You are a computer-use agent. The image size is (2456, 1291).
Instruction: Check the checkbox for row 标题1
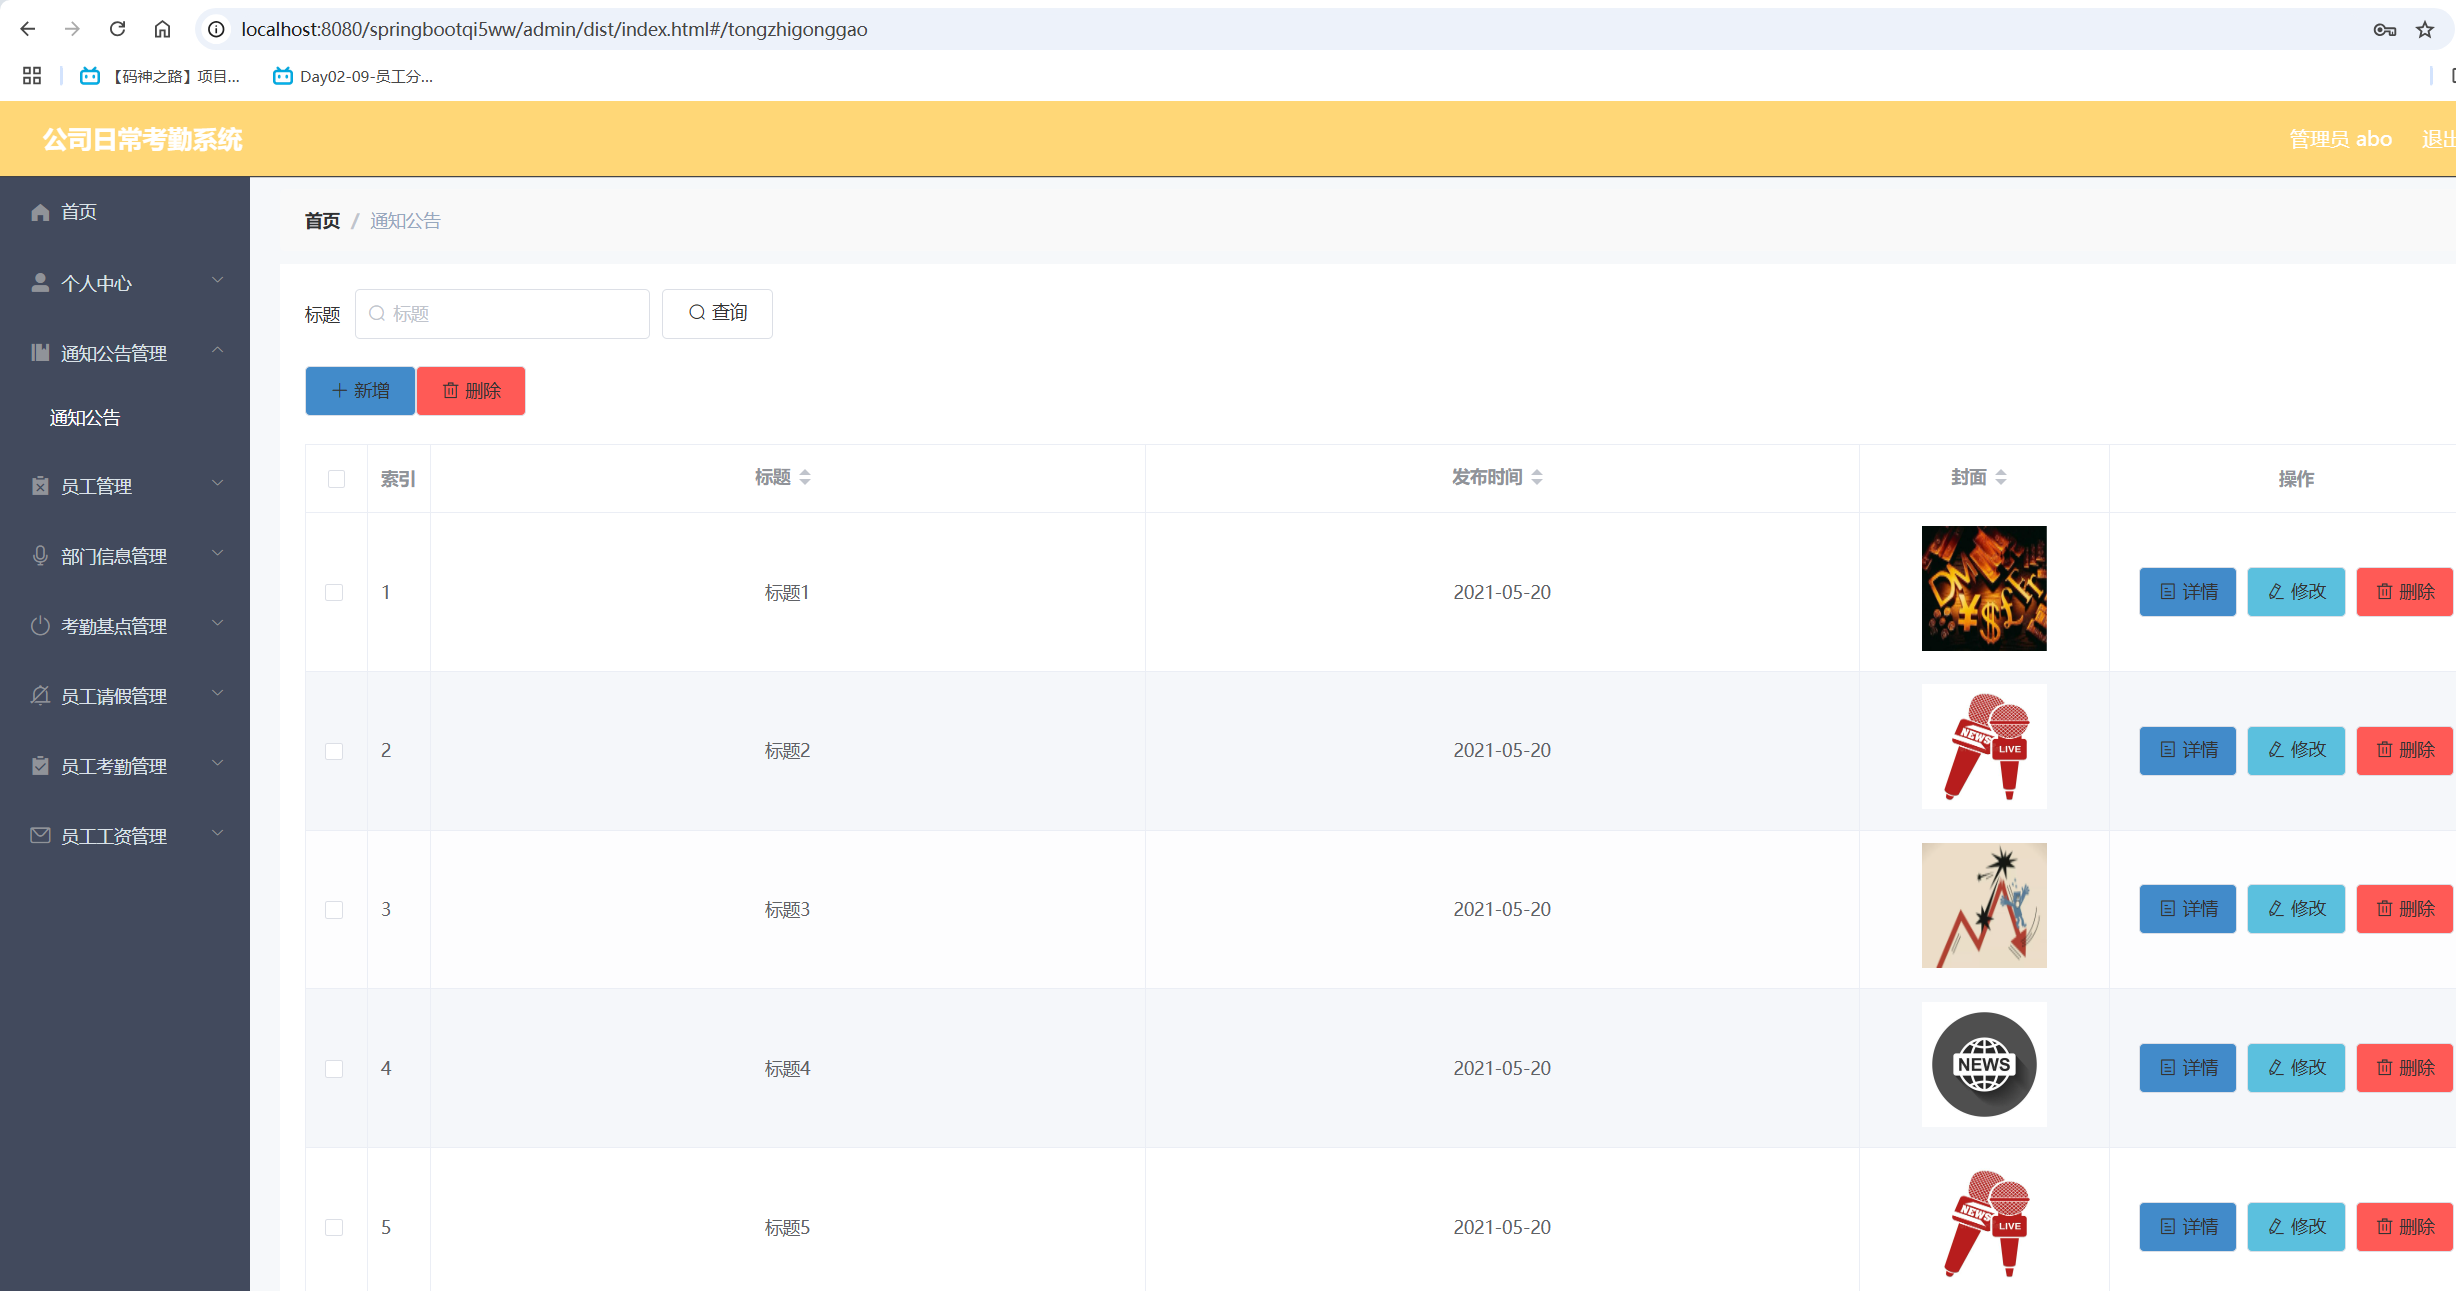point(334,592)
